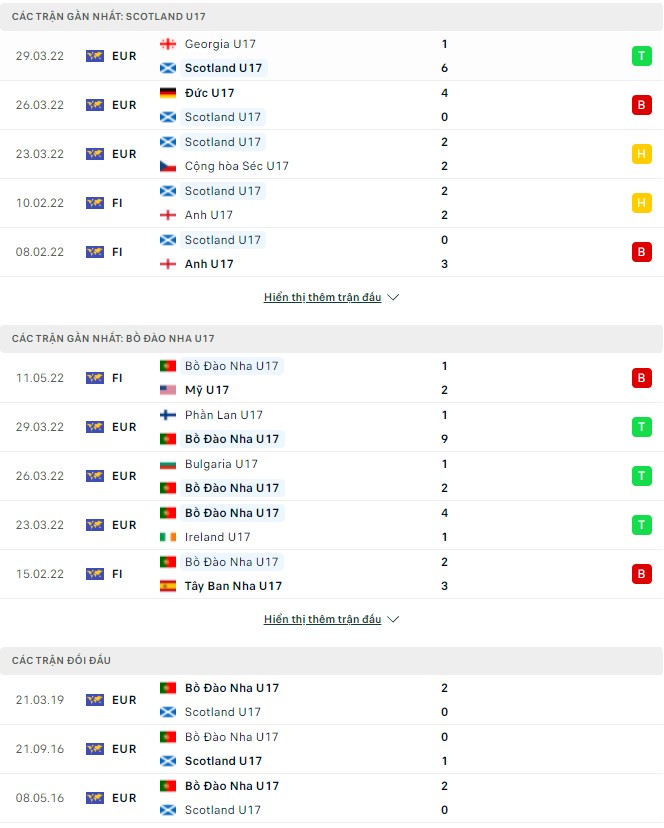Open the Scotland U17 team page link
Image resolution: width=664 pixels, height=828 pixels.
[x=223, y=68]
